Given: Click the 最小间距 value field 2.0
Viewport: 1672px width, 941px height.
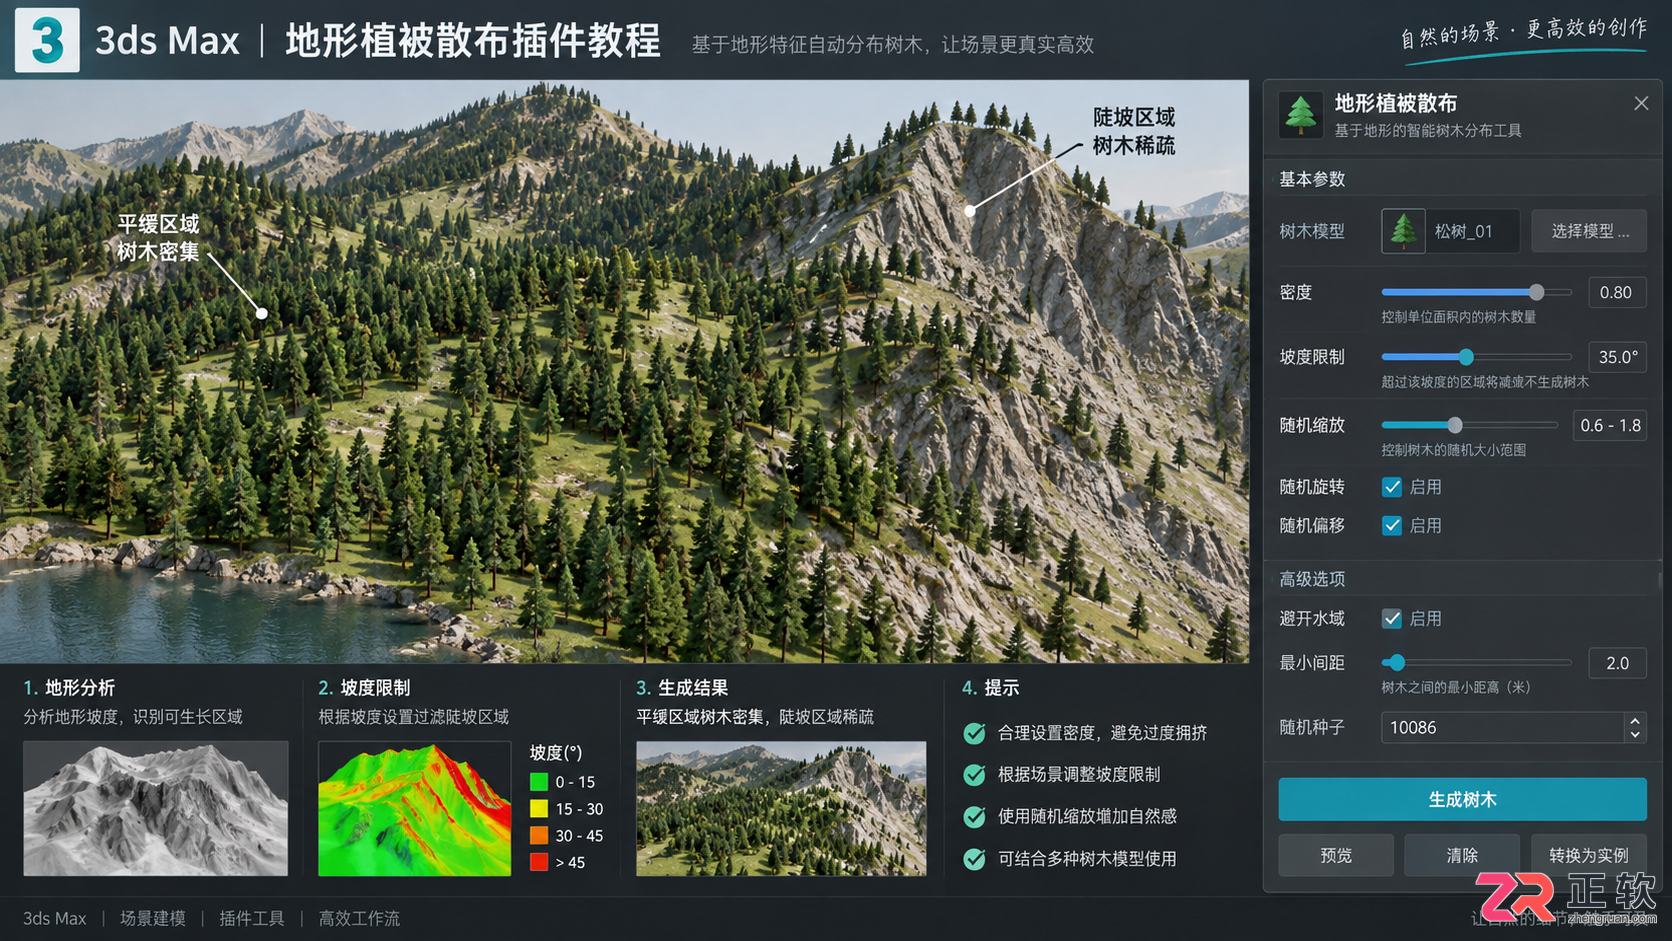Looking at the screenshot, I should (1617, 663).
